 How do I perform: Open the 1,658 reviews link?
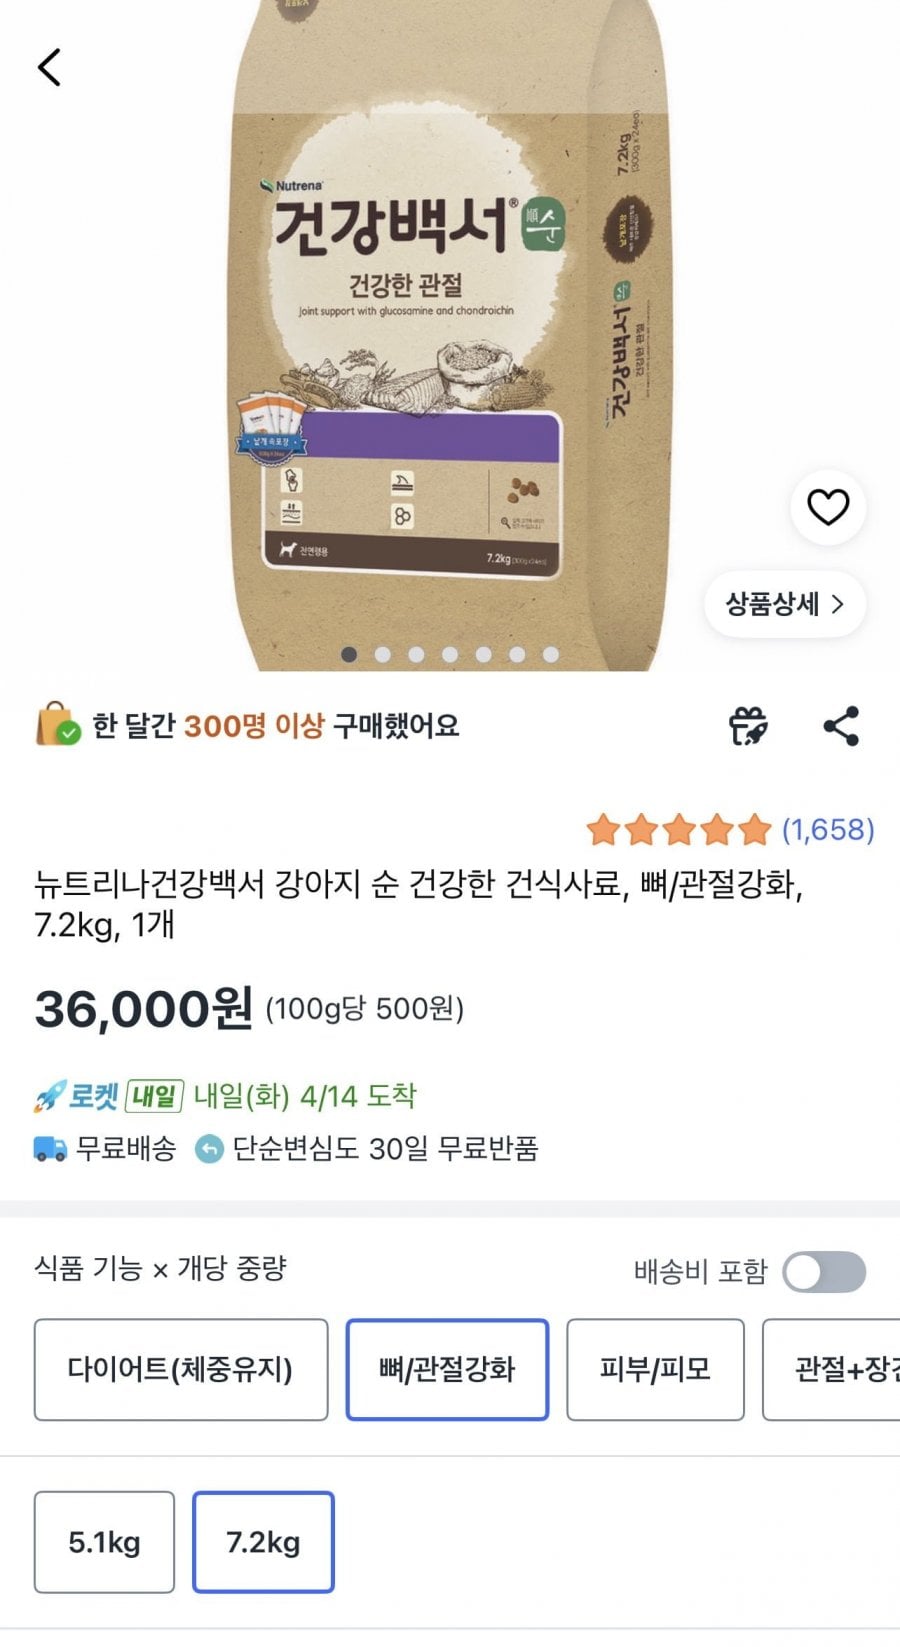coord(828,829)
